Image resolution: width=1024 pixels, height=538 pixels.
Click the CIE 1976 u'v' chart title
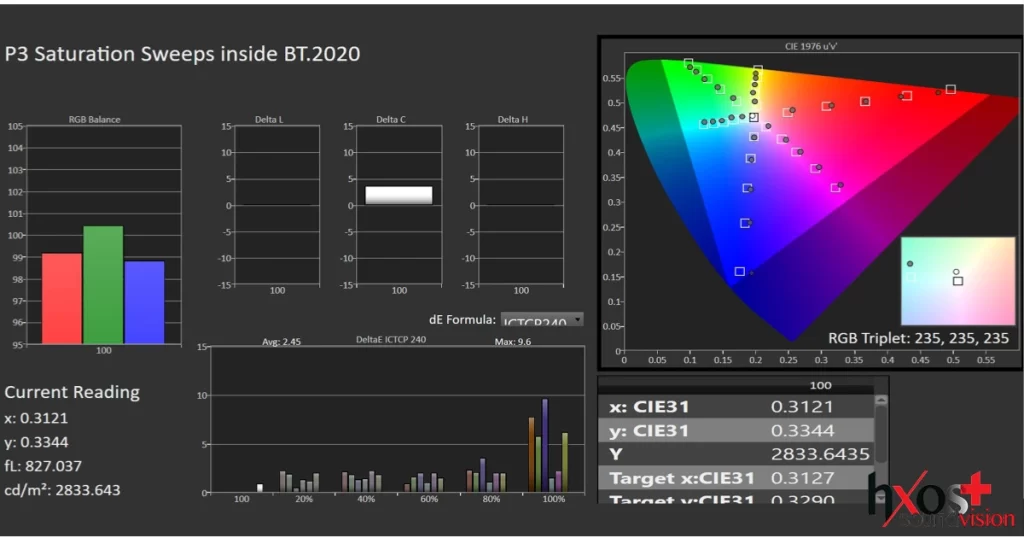[810, 46]
